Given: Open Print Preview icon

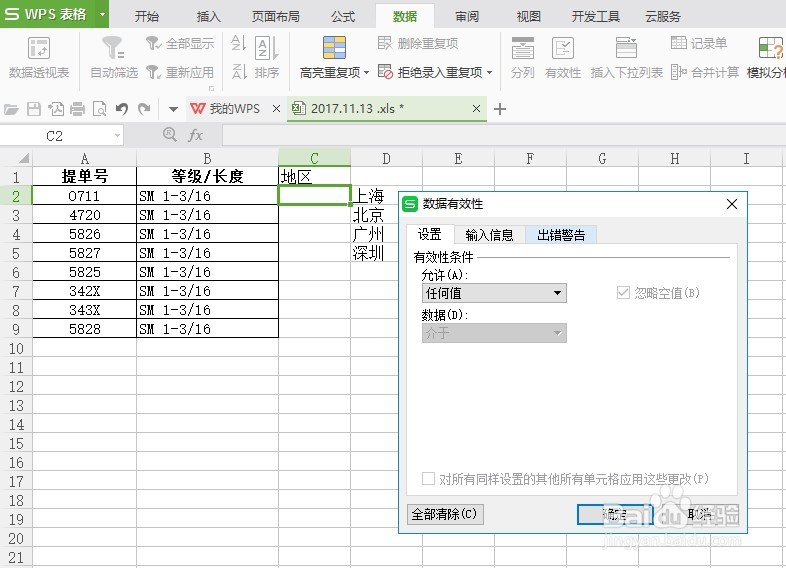Looking at the screenshot, I should (99, 109).
